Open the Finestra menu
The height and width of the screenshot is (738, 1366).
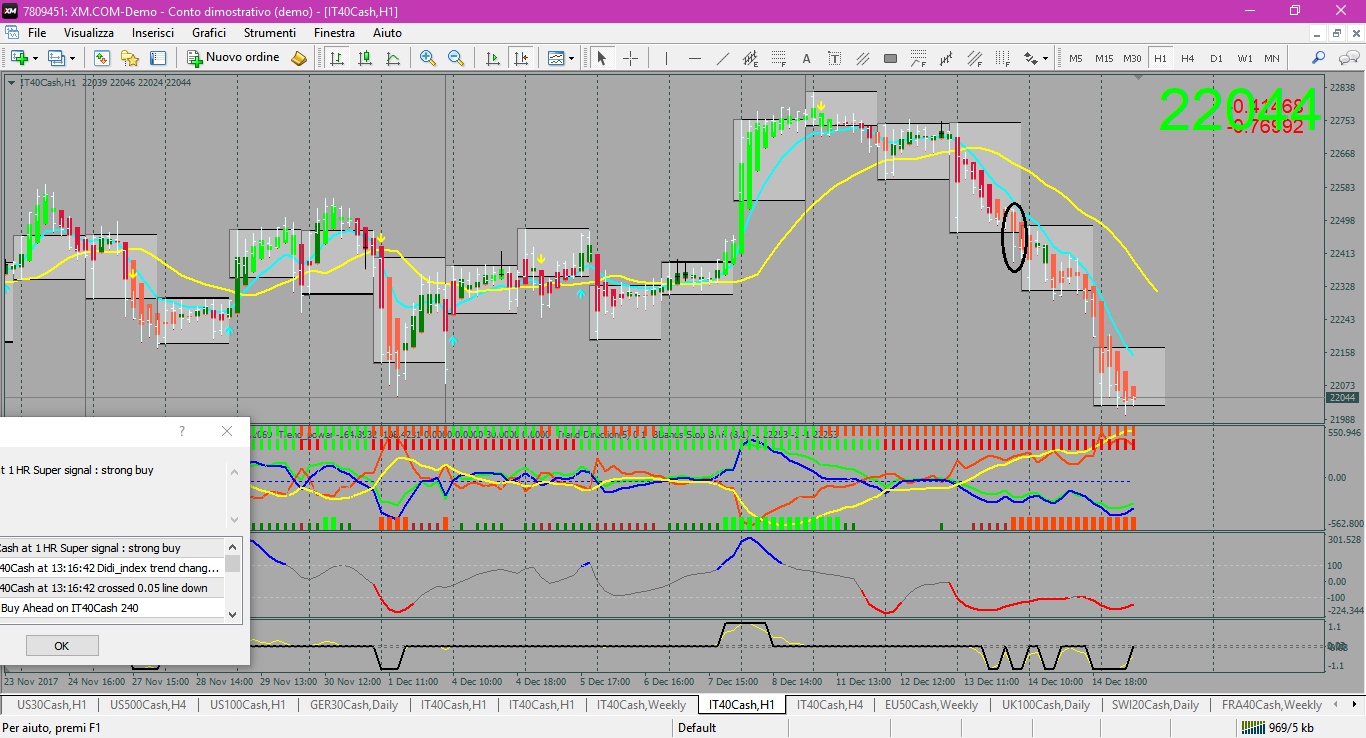click(x=334, y=33)
